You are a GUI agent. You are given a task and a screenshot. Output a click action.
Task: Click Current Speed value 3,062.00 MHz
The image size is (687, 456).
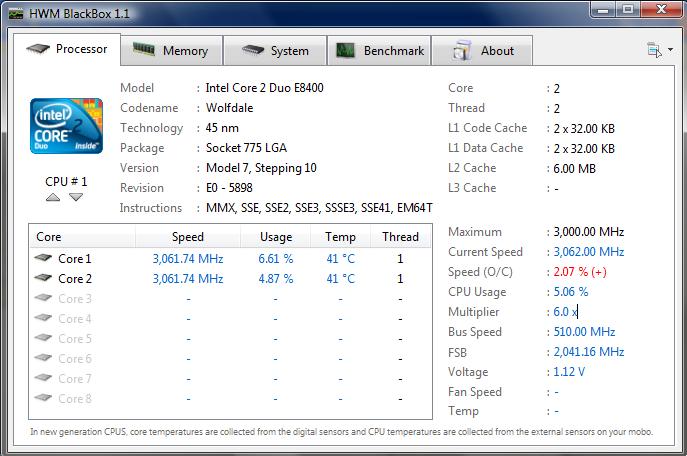(x=588, y=252)
